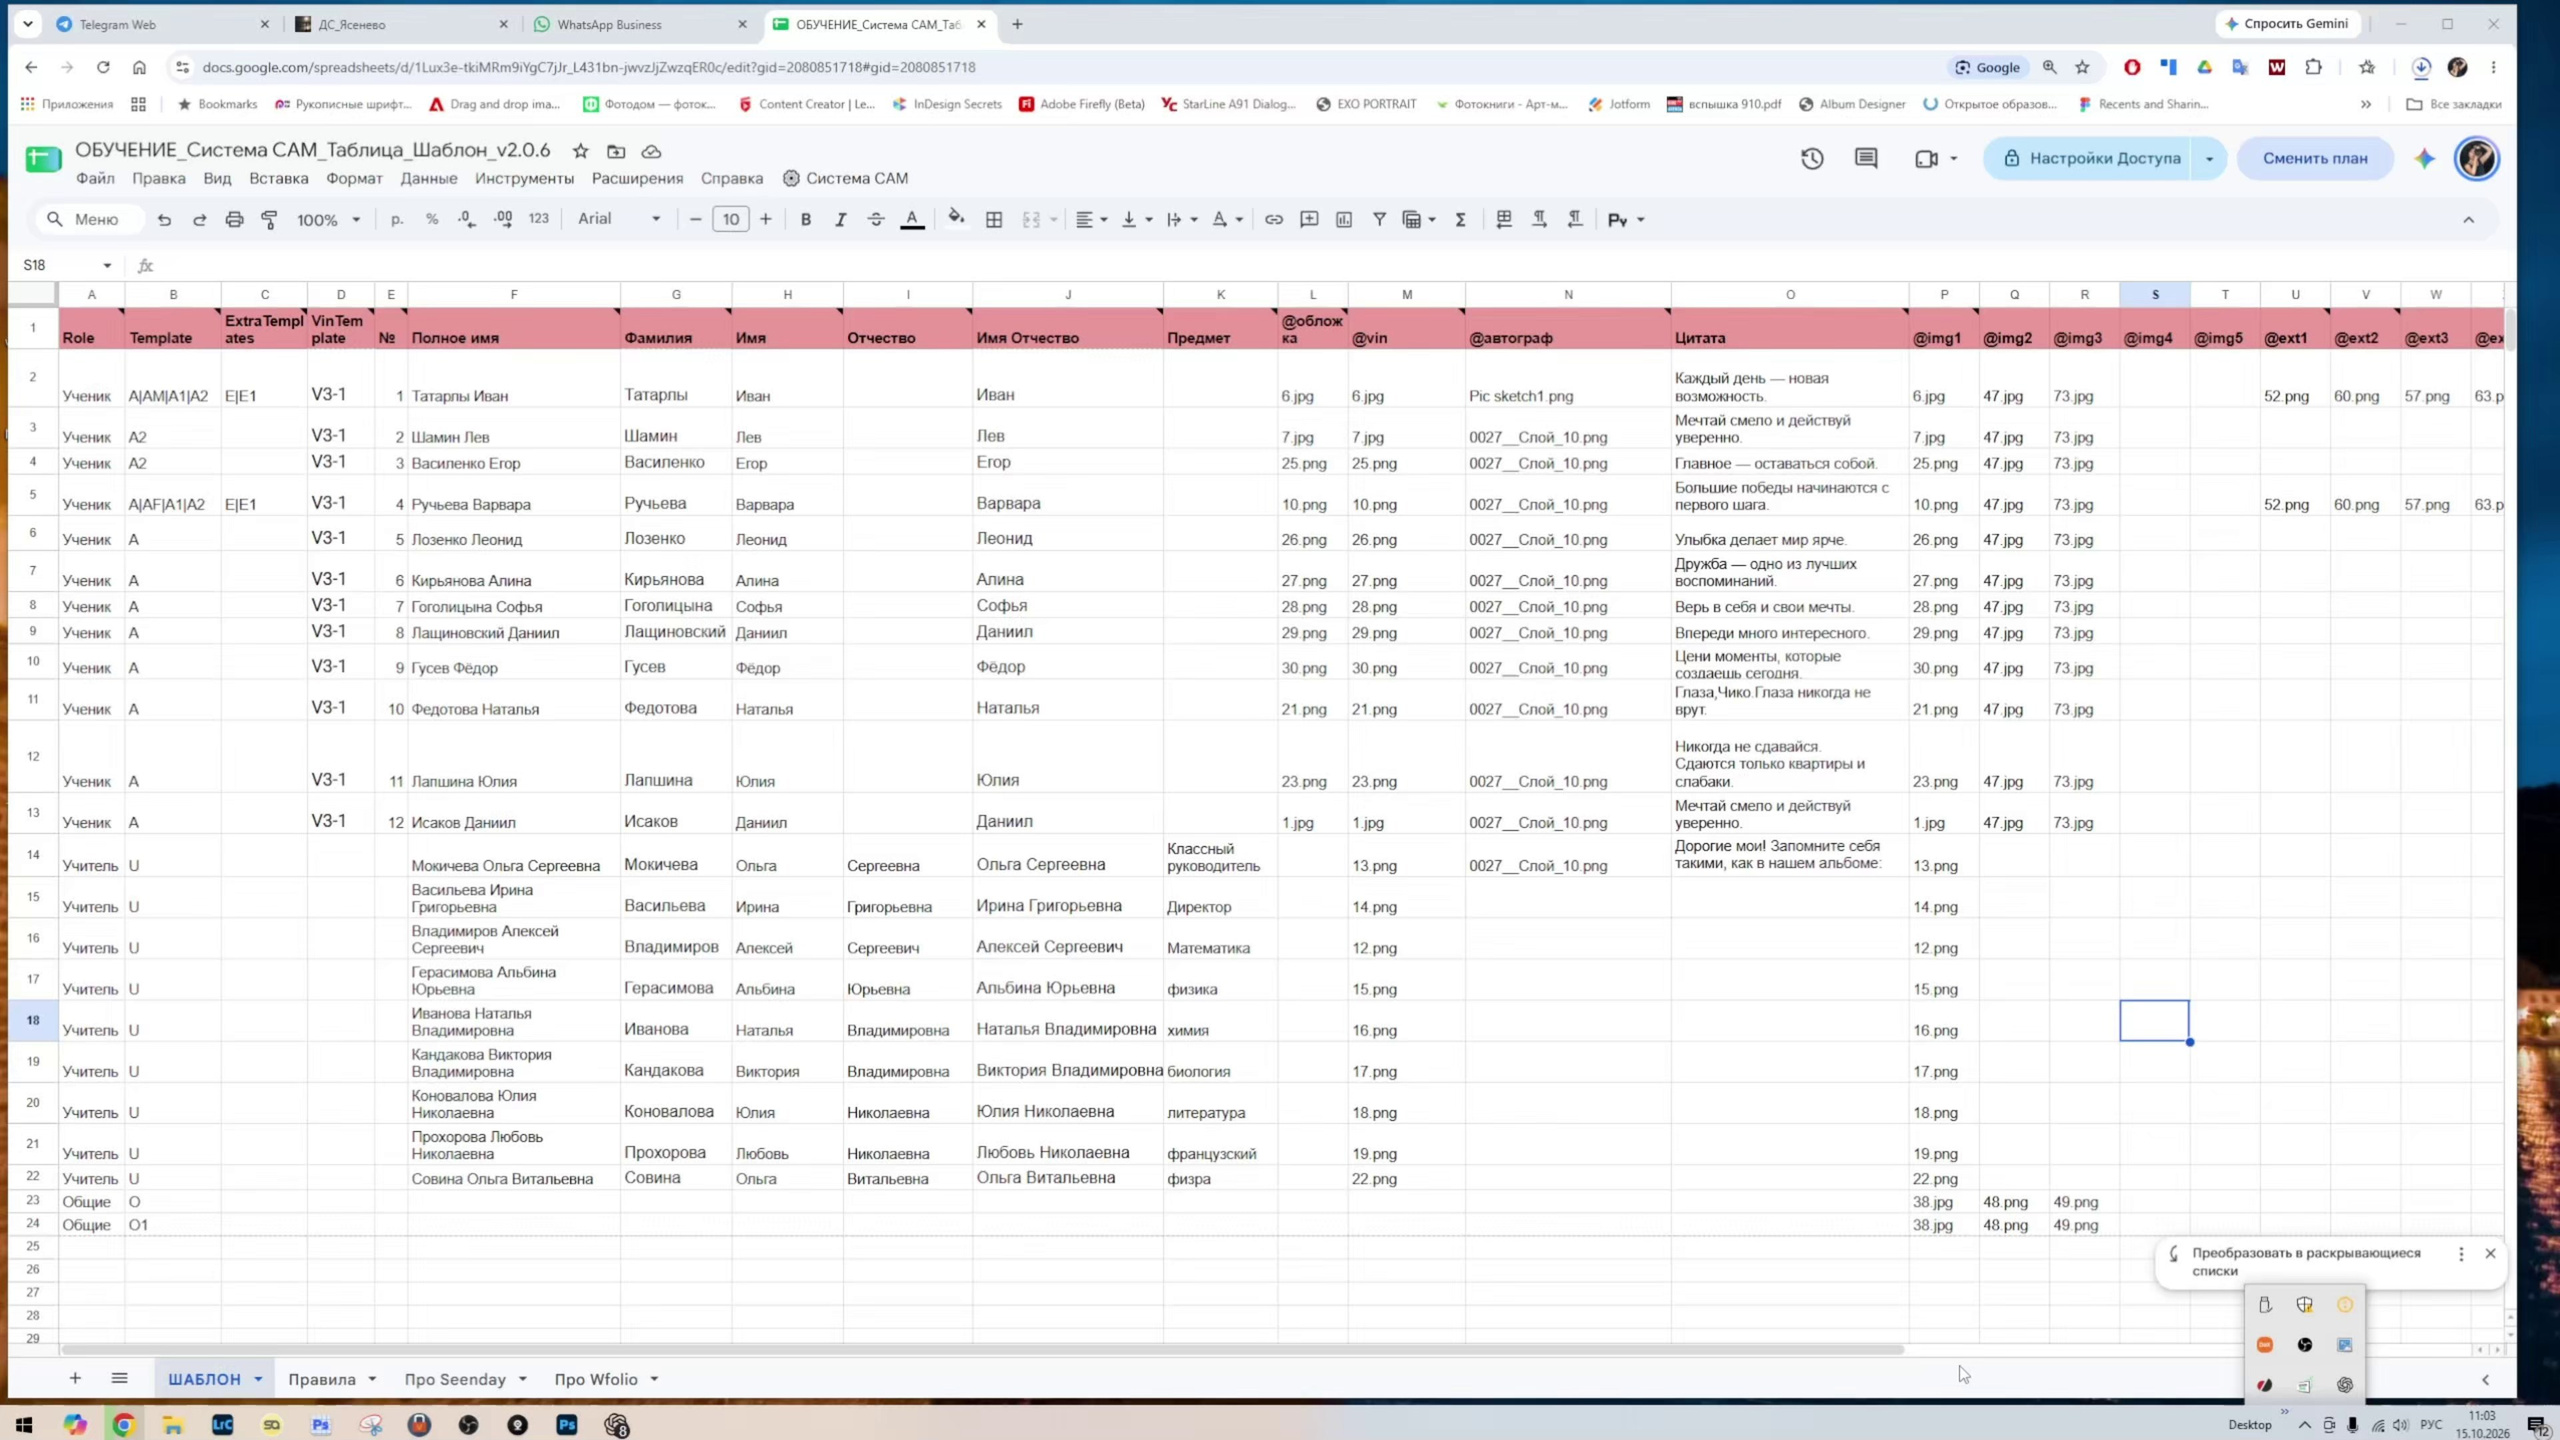Switch to the Правила sheet tab

tap(322, 1379)
